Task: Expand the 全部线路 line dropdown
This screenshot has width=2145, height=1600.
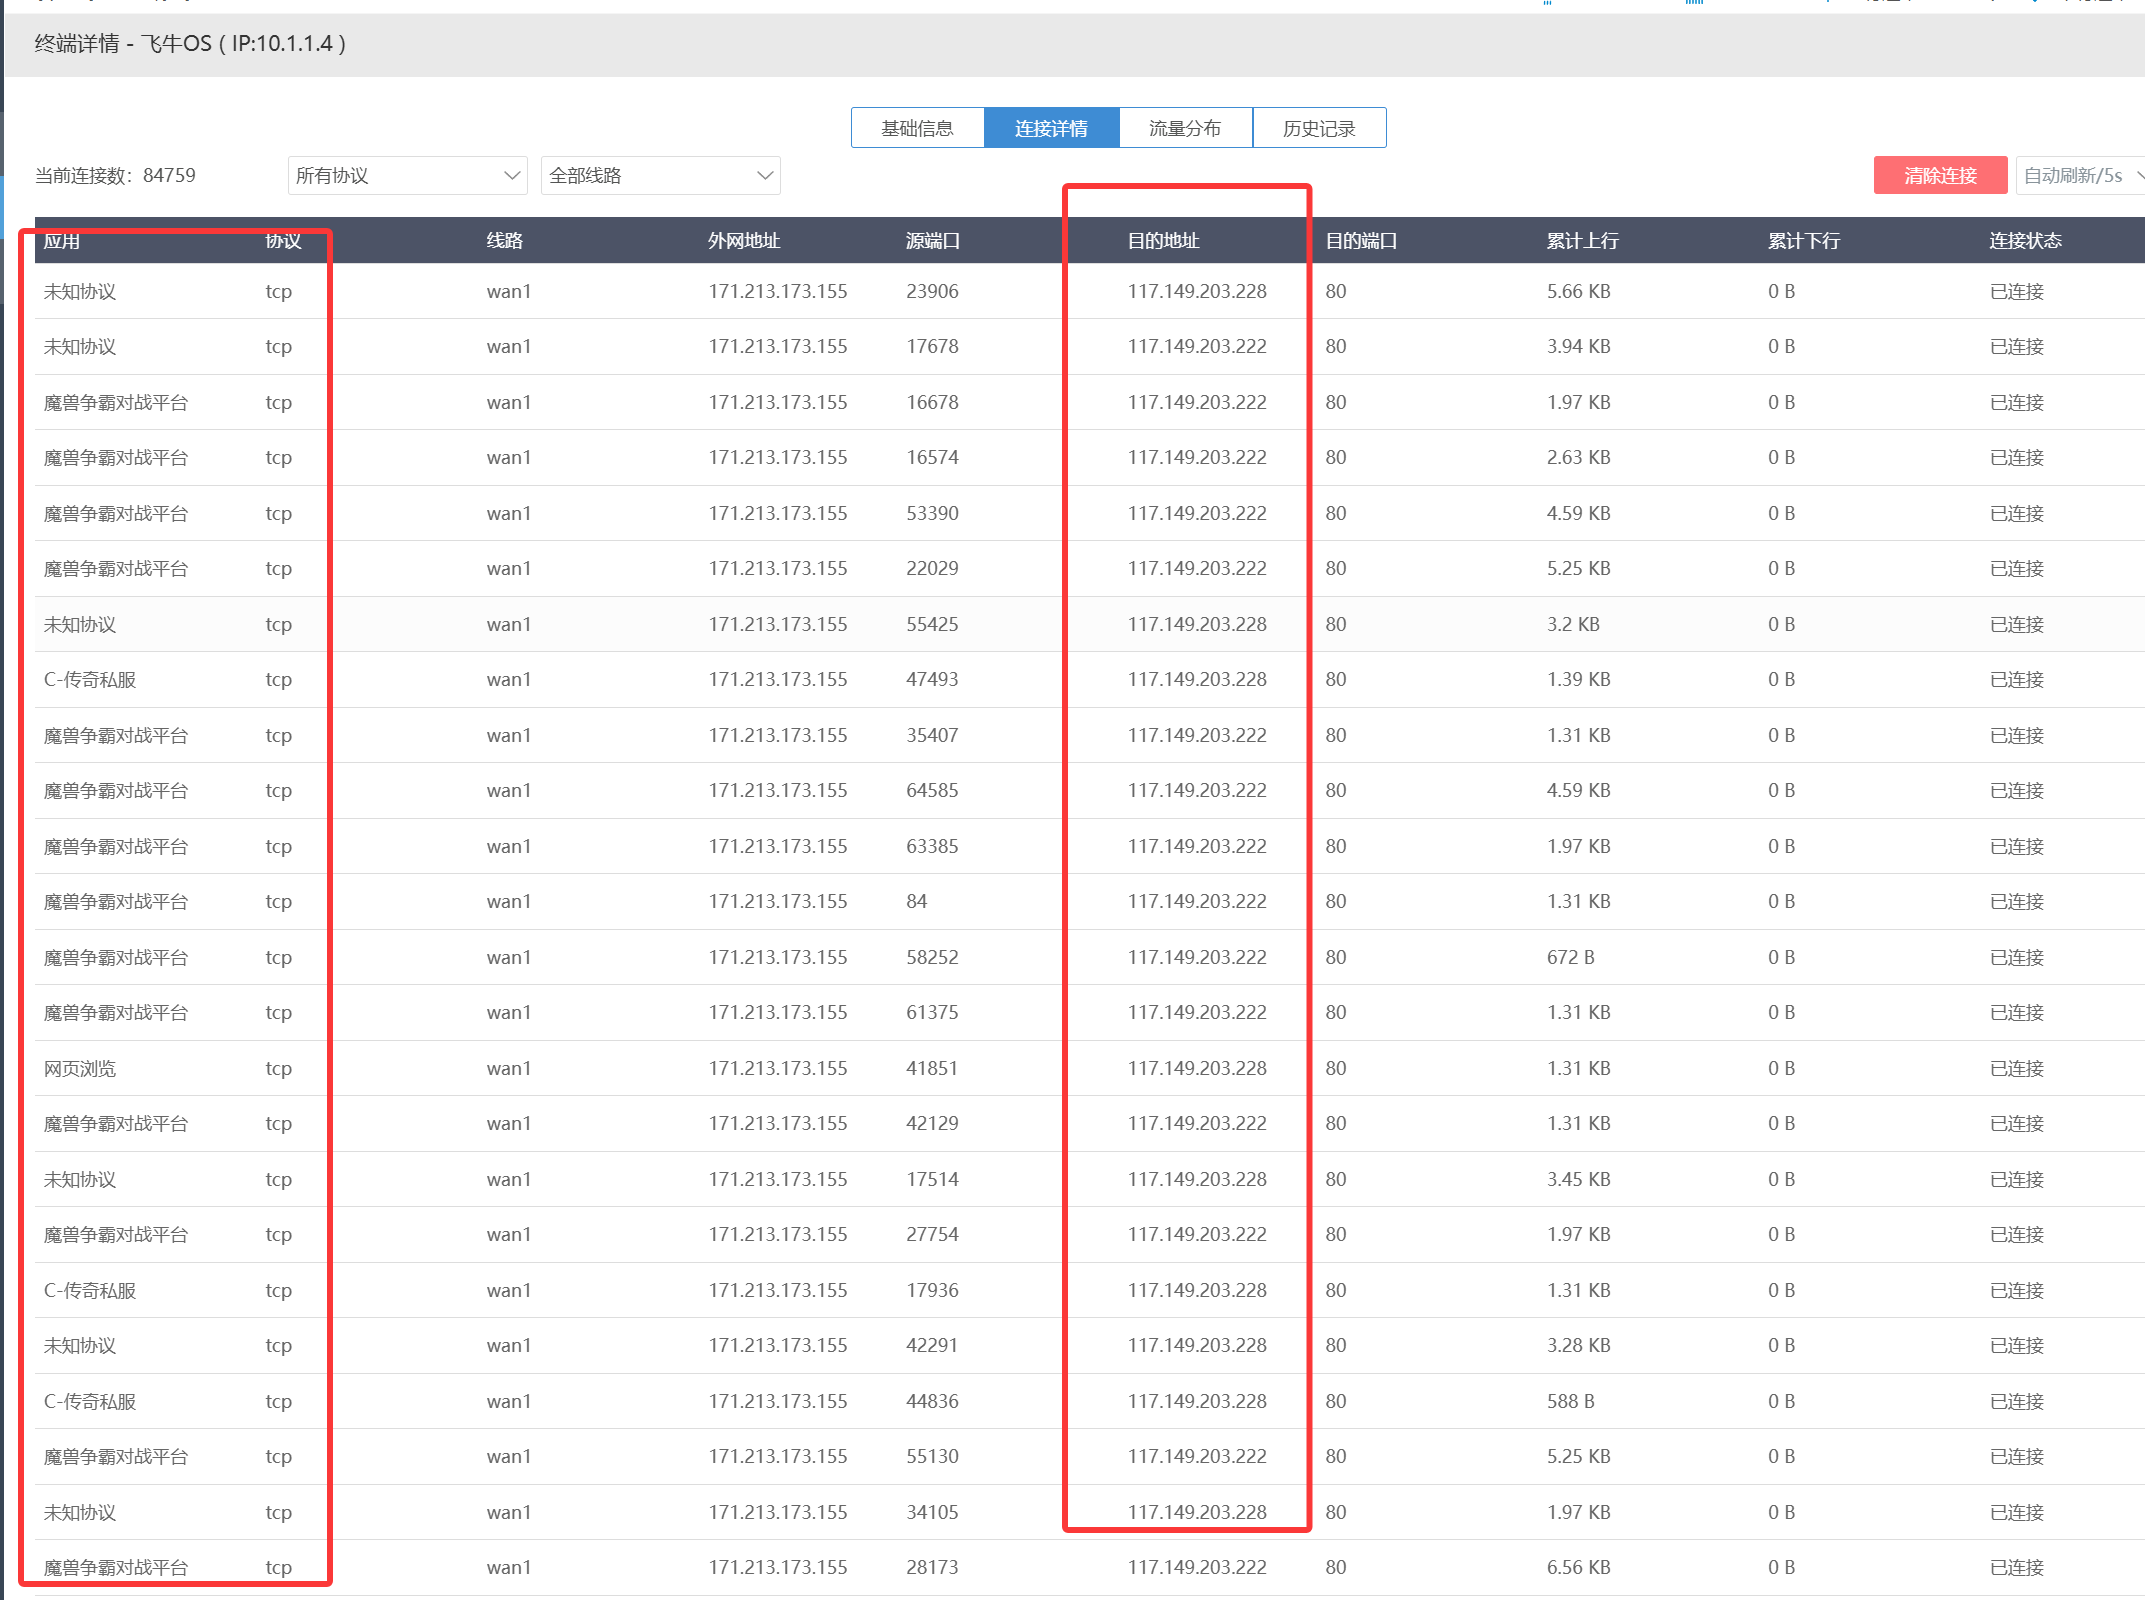Action: 660,176
